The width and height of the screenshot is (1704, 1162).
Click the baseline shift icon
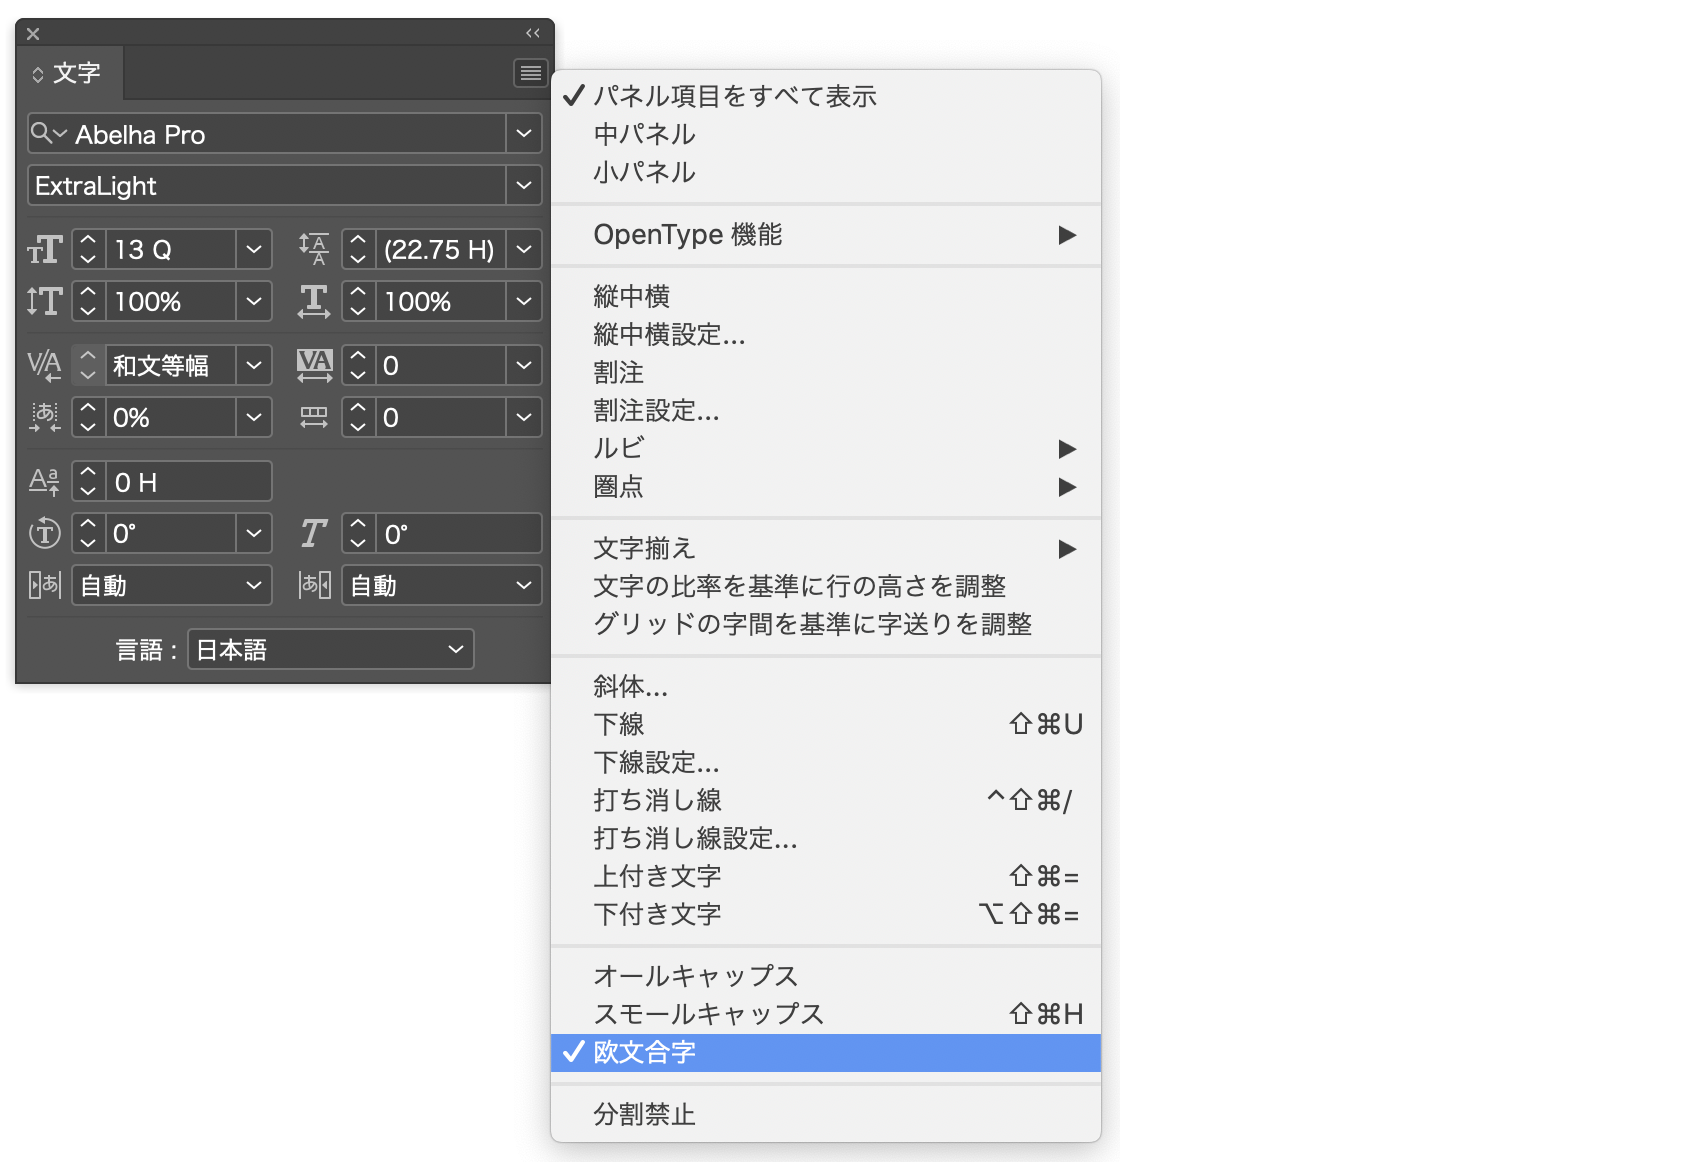45,482
